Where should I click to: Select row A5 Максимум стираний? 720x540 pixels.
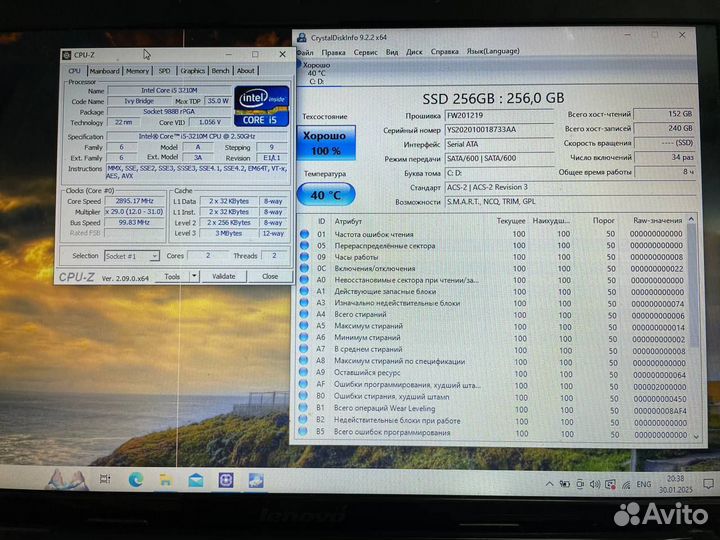494,326
